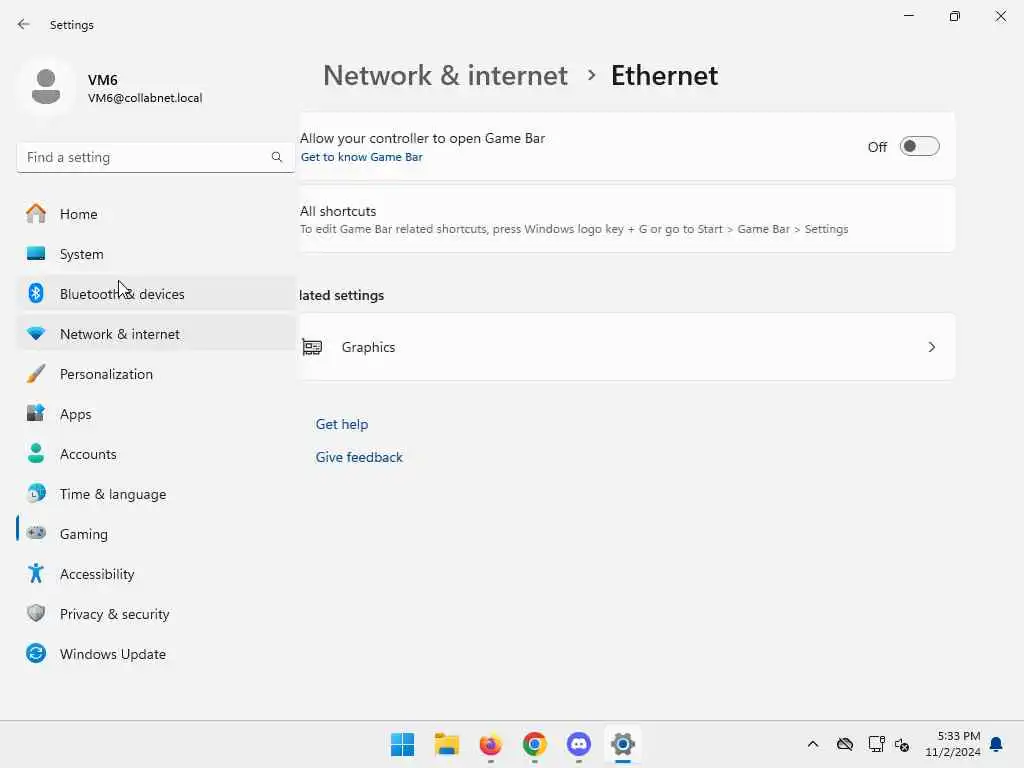The width and height of the screenshot is (1024, 768).
Task: Click the Find a setting field
Action: (x=145, y=157)
